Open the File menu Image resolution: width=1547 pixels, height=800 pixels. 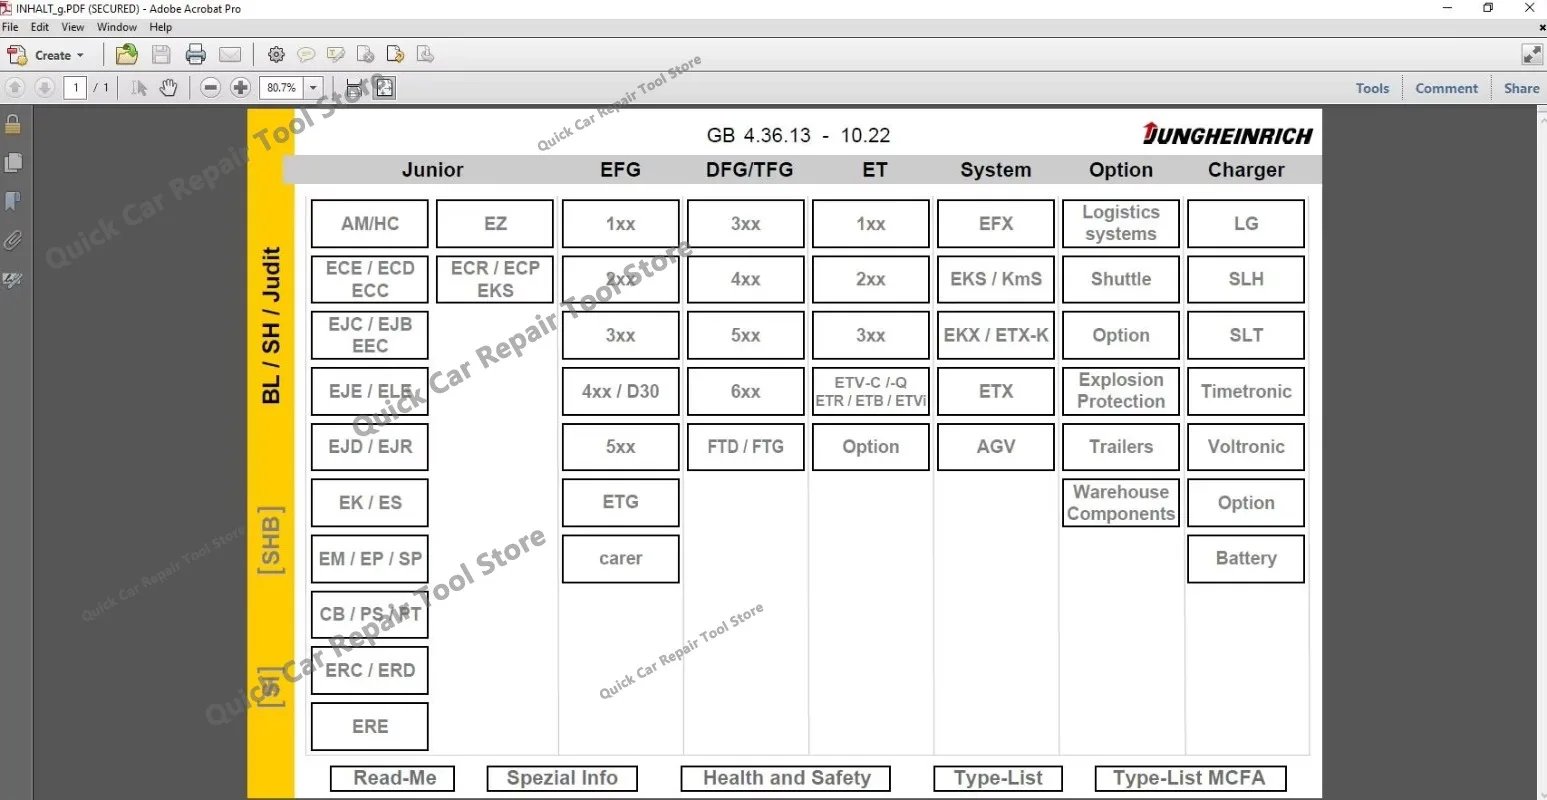10,27
